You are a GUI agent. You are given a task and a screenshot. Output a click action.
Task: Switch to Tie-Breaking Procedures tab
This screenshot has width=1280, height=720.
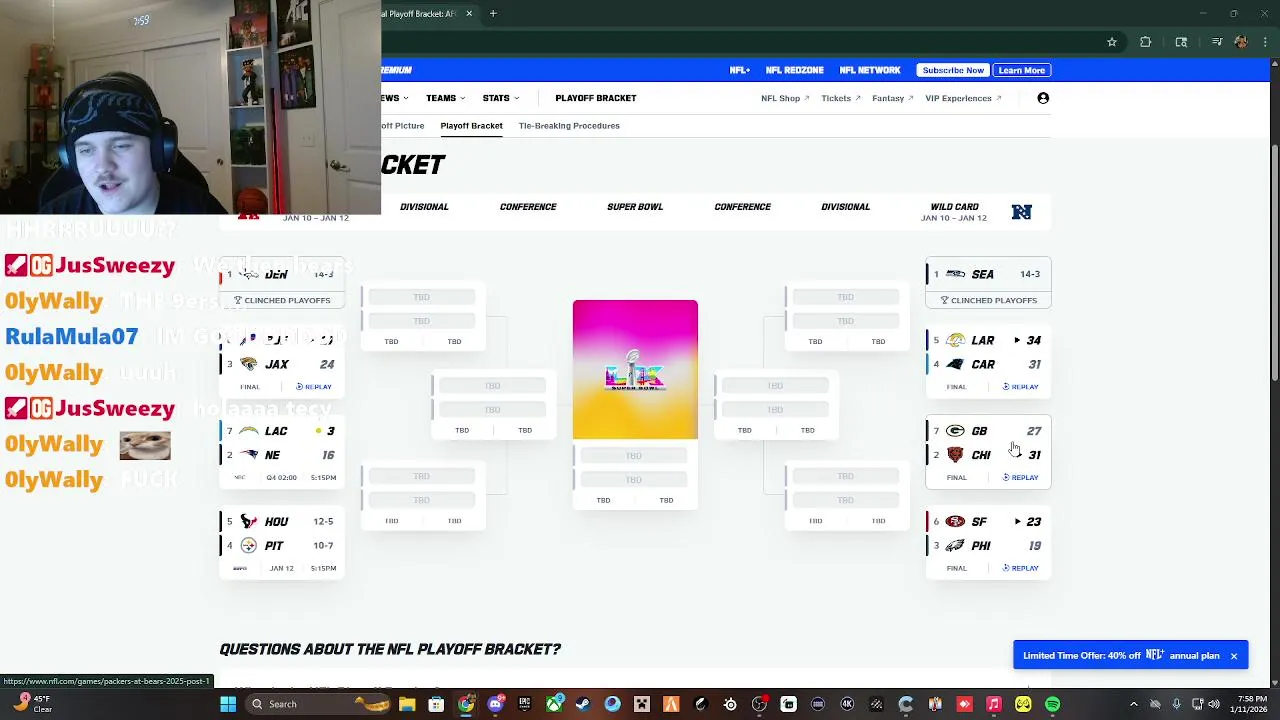coord(569,126)
